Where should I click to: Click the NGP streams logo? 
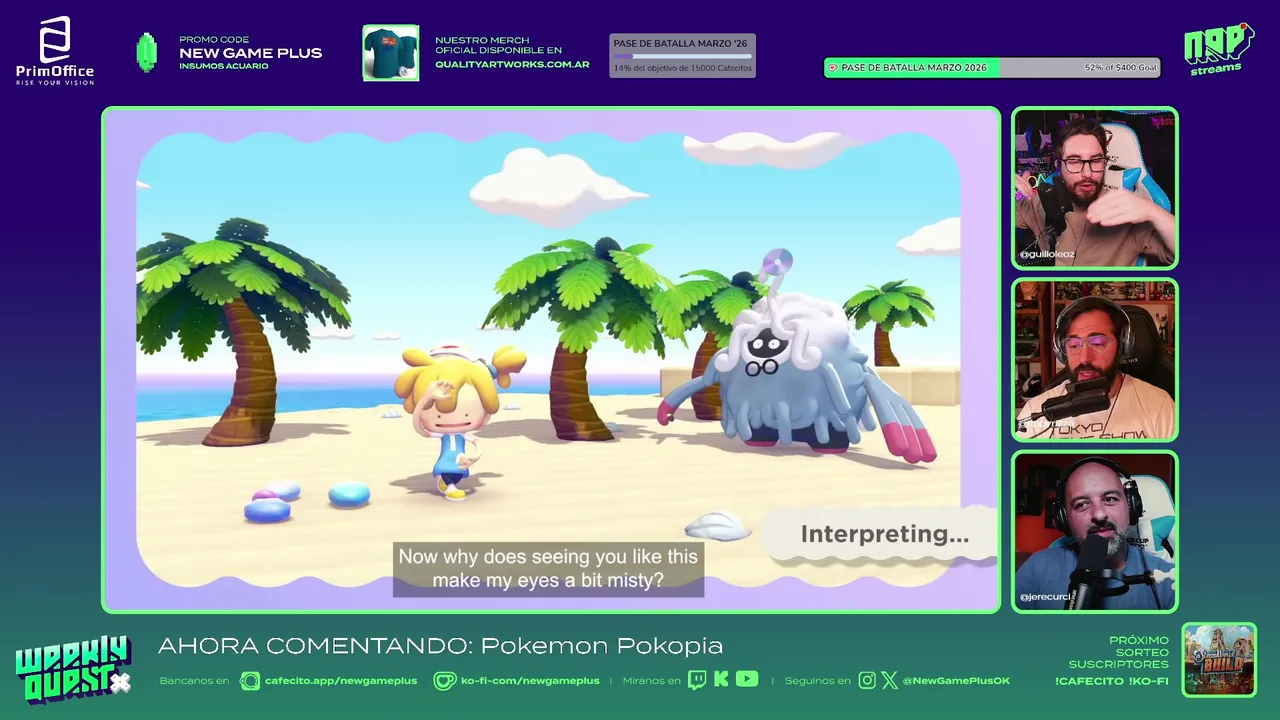click(x=1218, y=48)
